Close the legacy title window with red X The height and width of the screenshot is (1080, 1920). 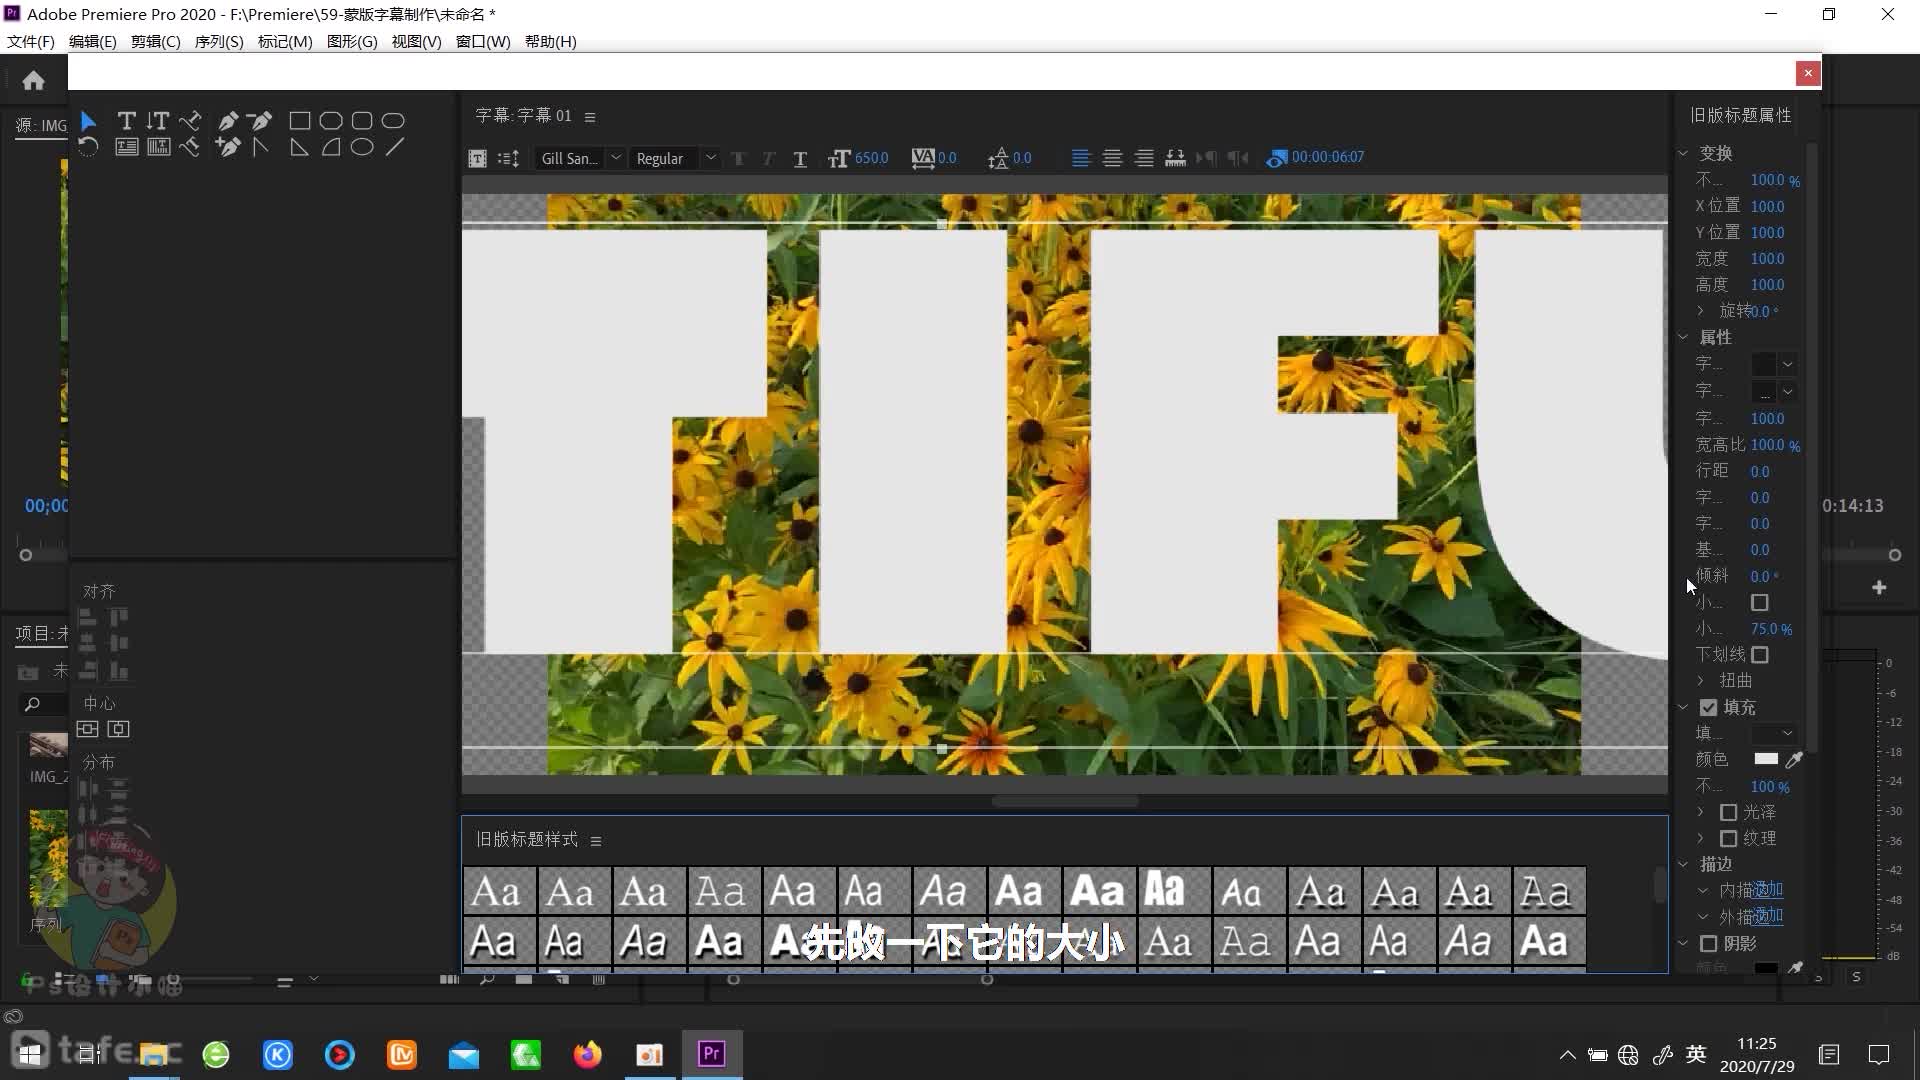pyautogui.click(x=1808, y=73)
